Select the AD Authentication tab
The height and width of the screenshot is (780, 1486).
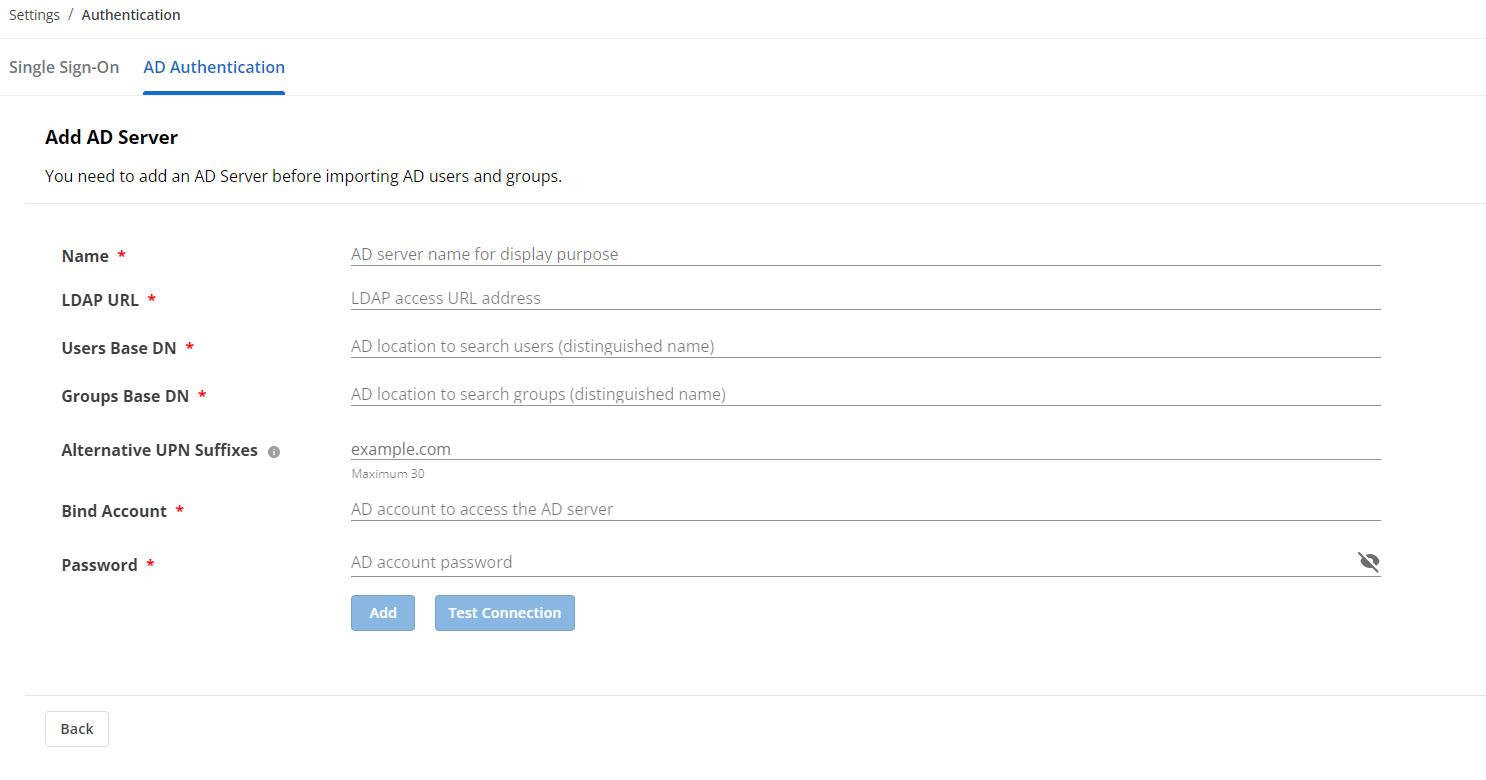(214, 67)
